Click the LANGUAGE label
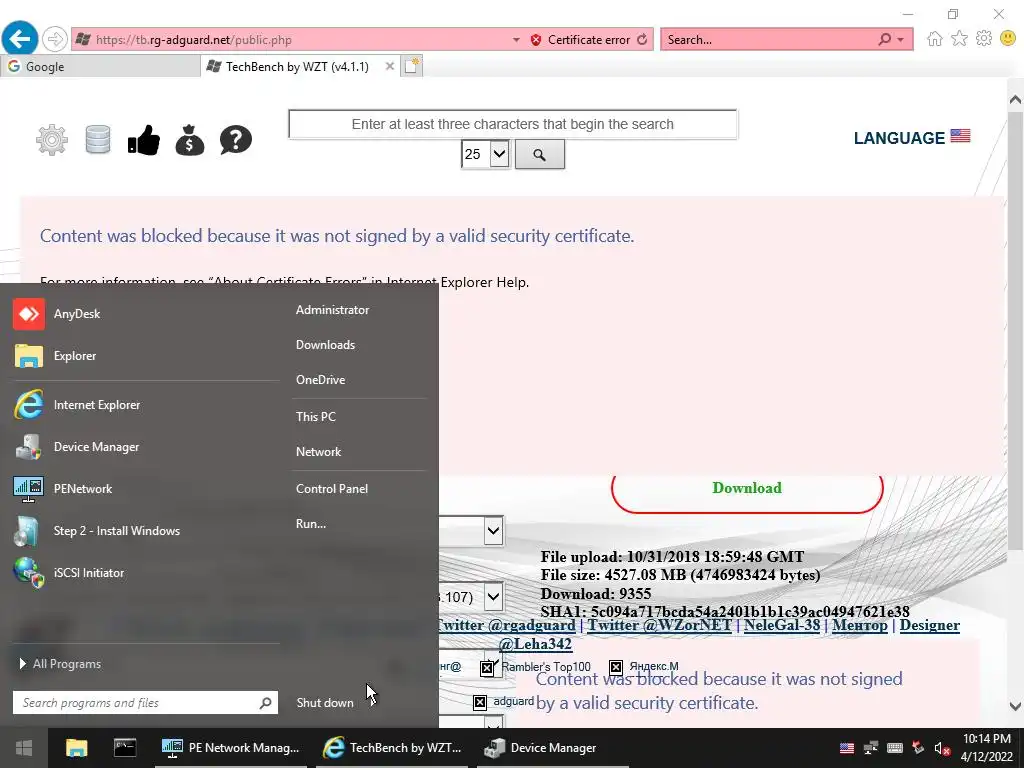This screenshot has width=1024, height=768. [899, 138]
